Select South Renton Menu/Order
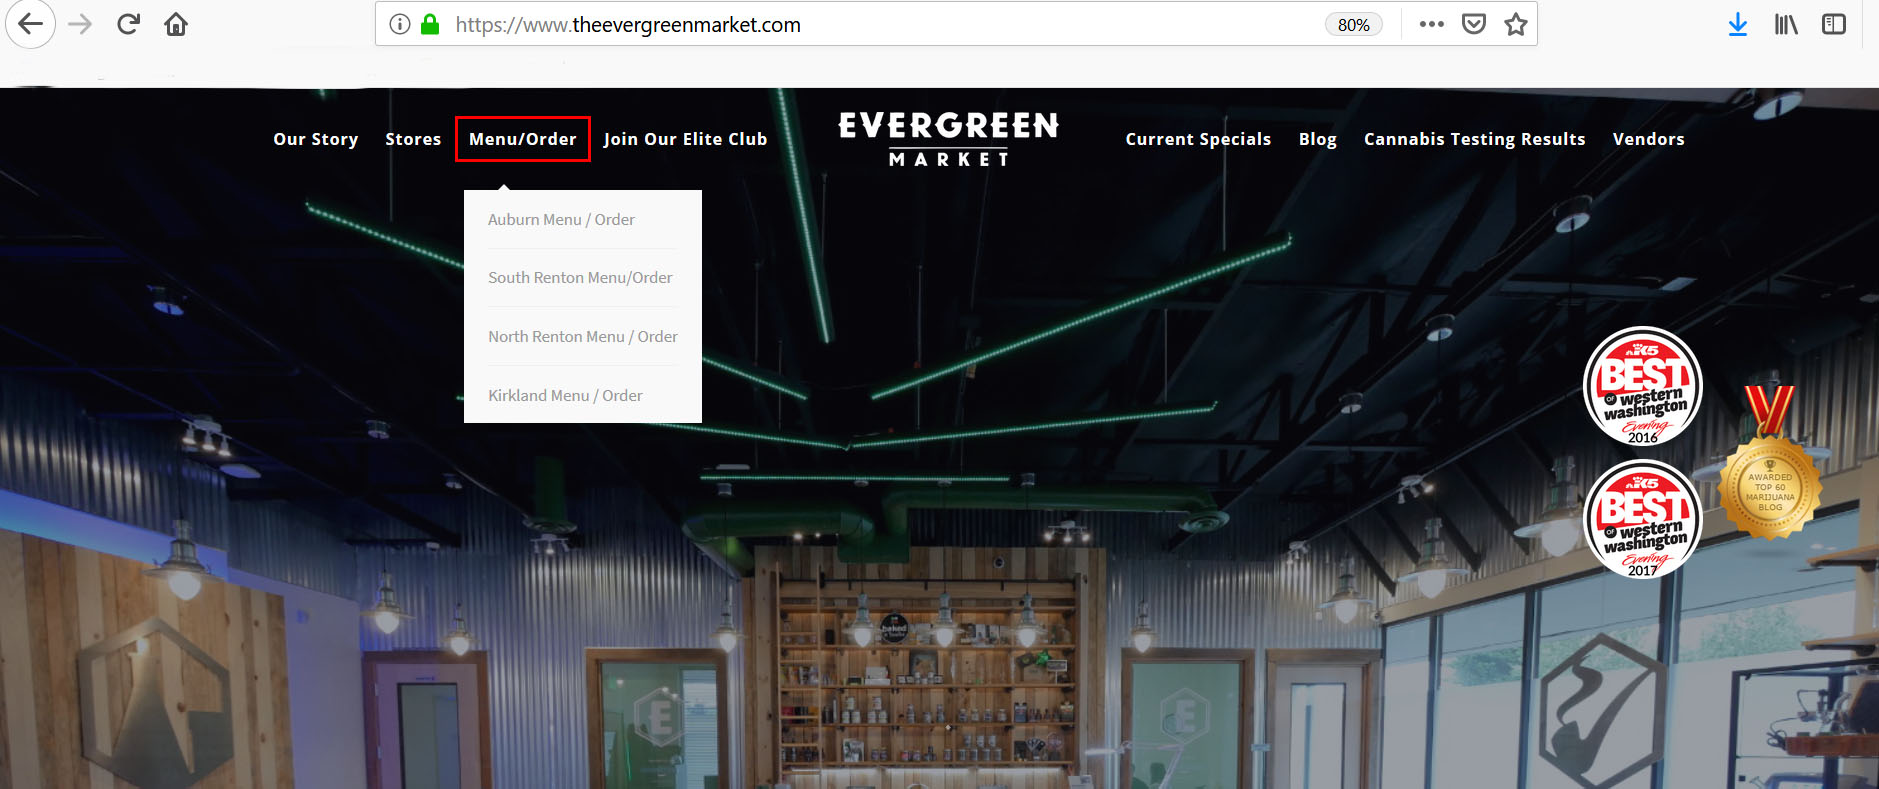 click(580, 277)
